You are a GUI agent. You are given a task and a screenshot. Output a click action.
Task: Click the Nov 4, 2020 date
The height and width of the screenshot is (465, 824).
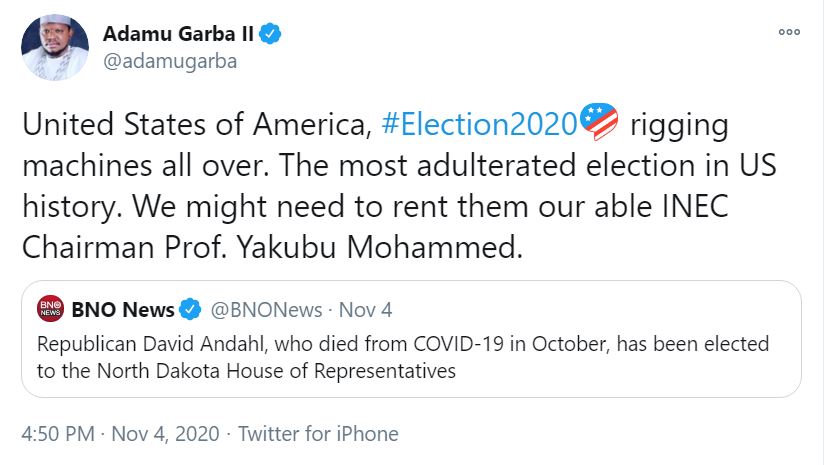pos(164,434)
